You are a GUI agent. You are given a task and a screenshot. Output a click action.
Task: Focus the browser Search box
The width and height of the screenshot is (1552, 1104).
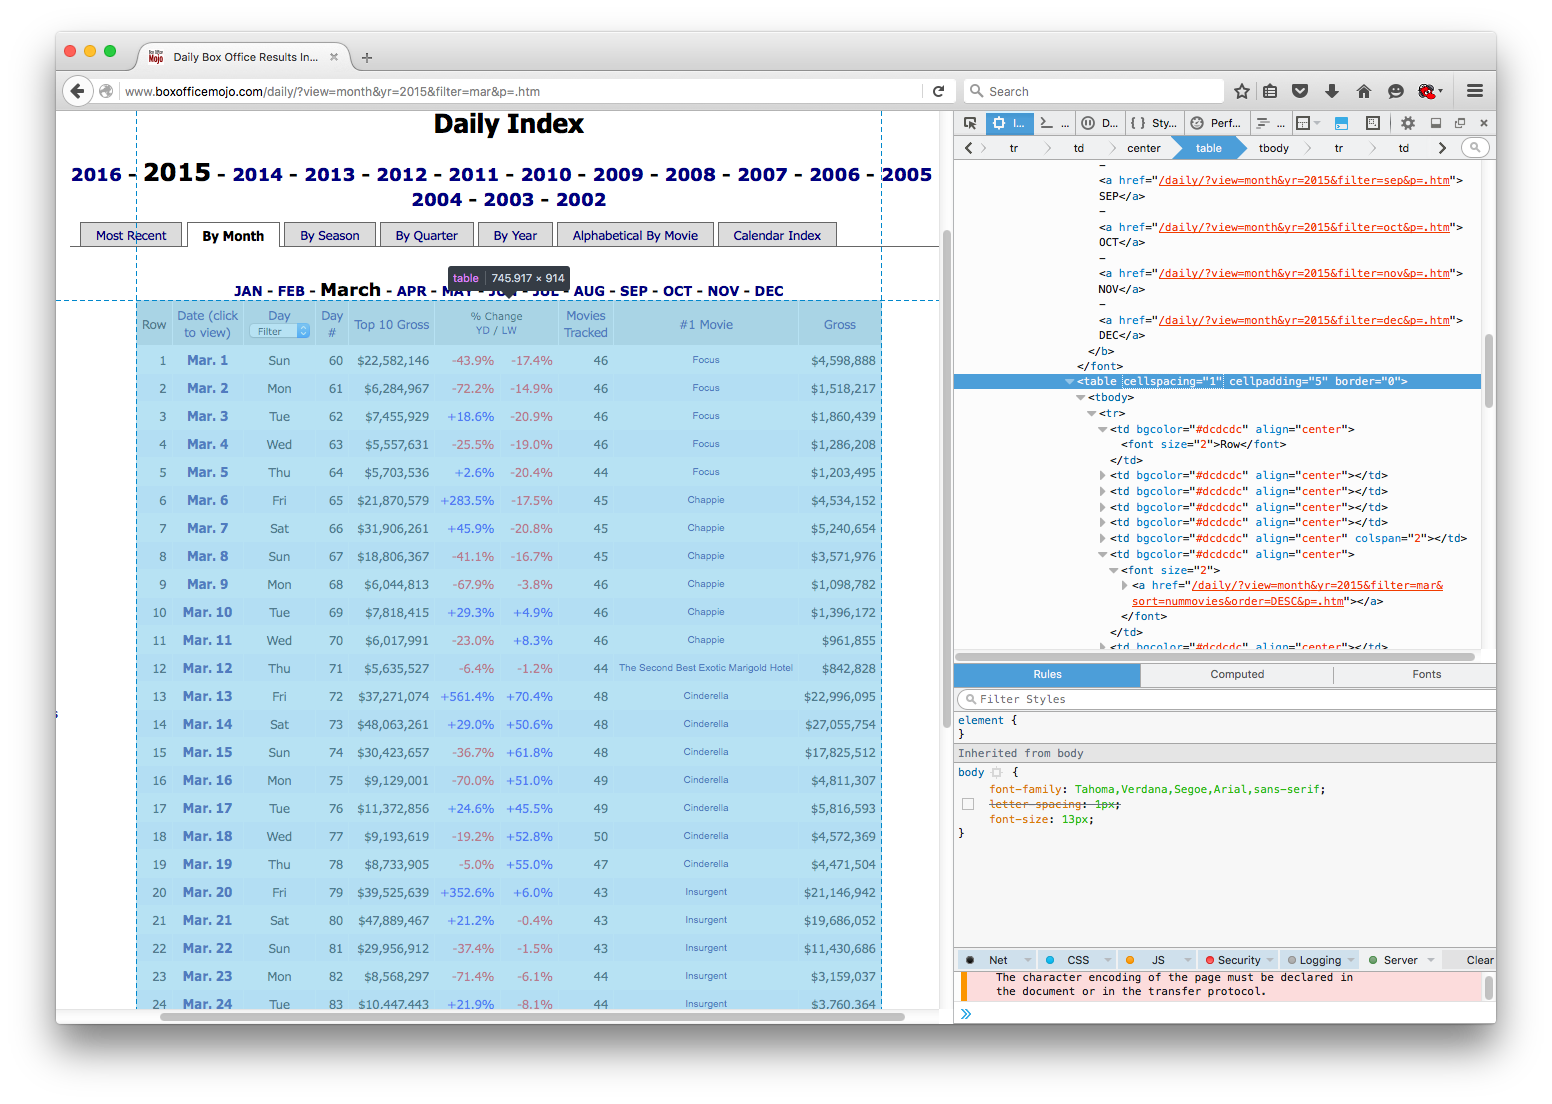pos(1095,91)
